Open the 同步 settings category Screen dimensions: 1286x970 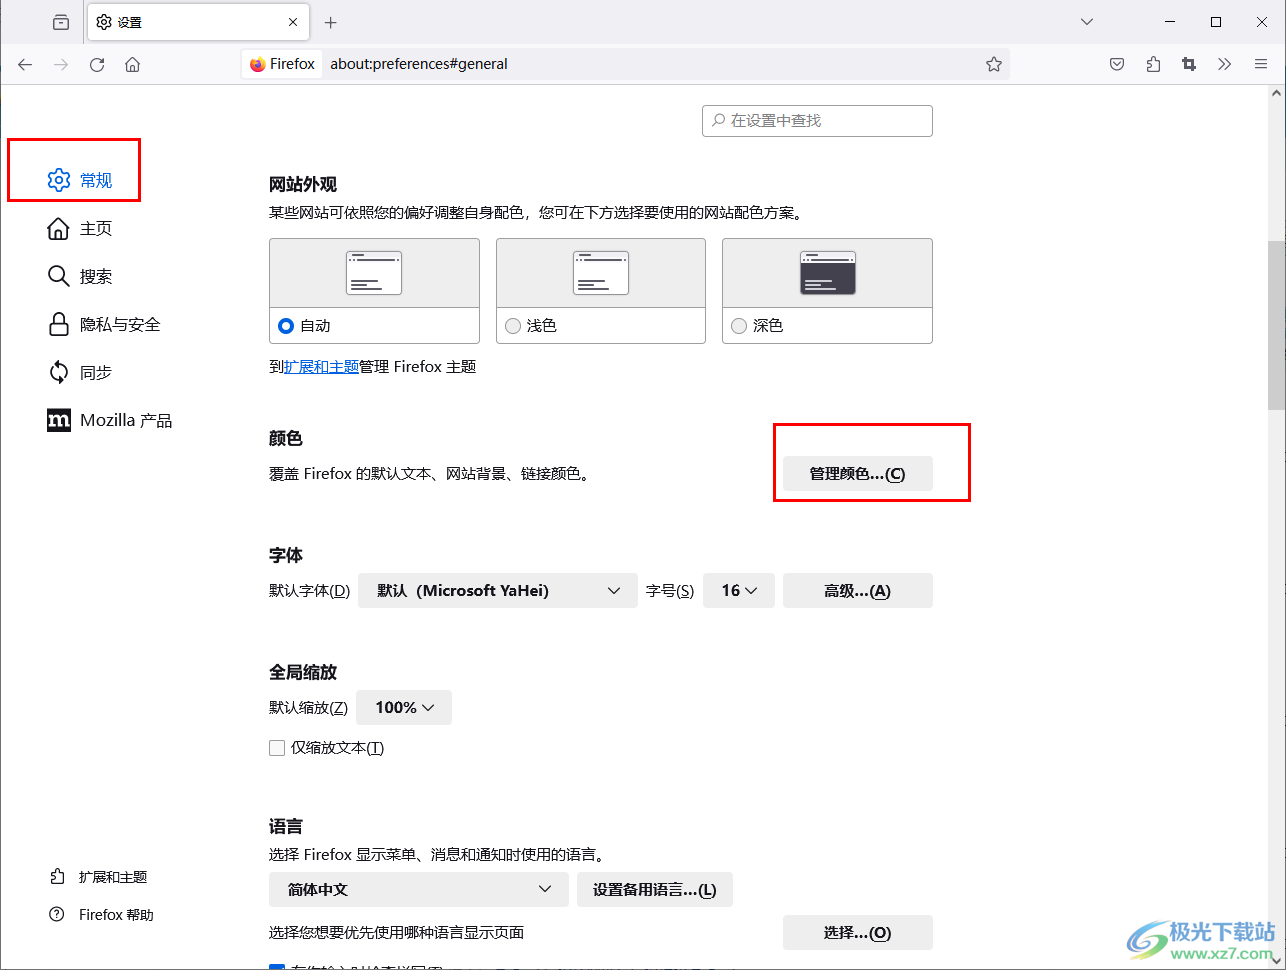(80, 372)
